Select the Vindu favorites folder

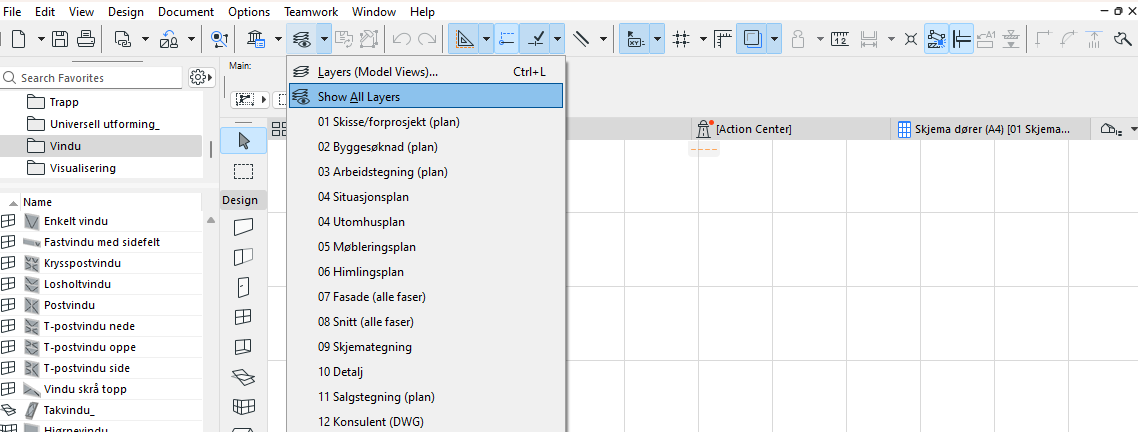(66, 146)
